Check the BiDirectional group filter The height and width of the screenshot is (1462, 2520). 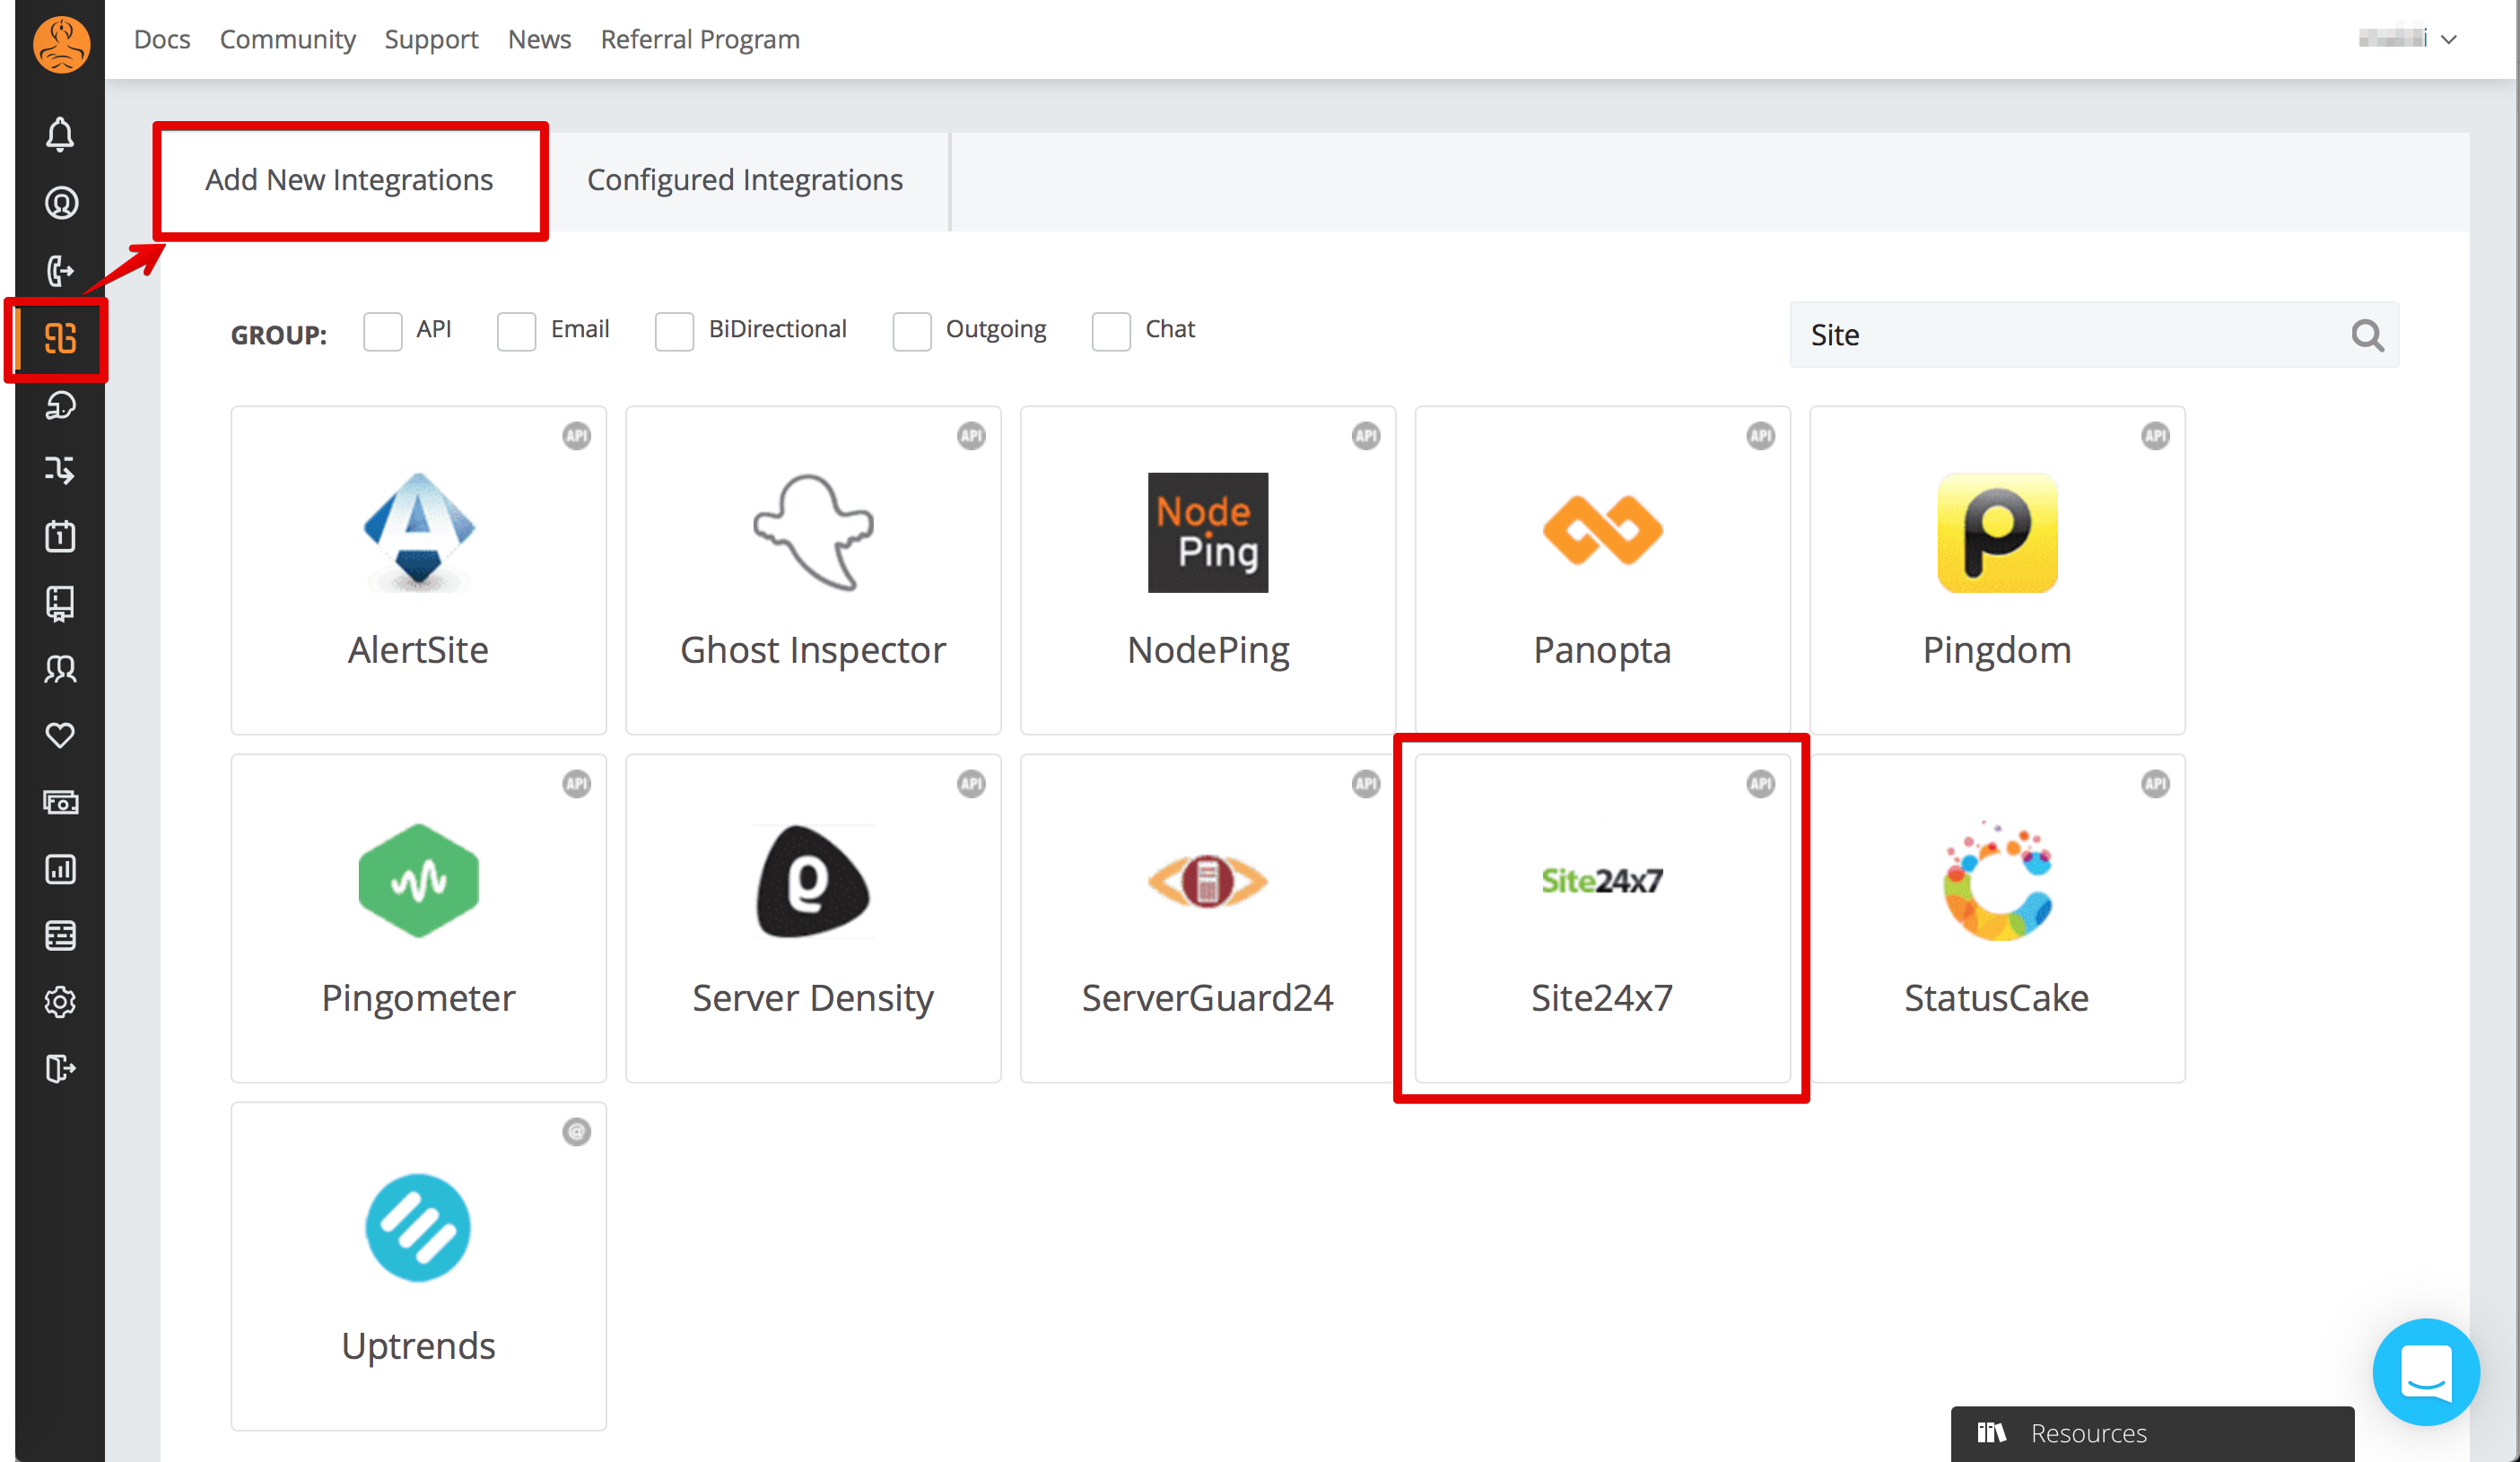tap(674, 331)
